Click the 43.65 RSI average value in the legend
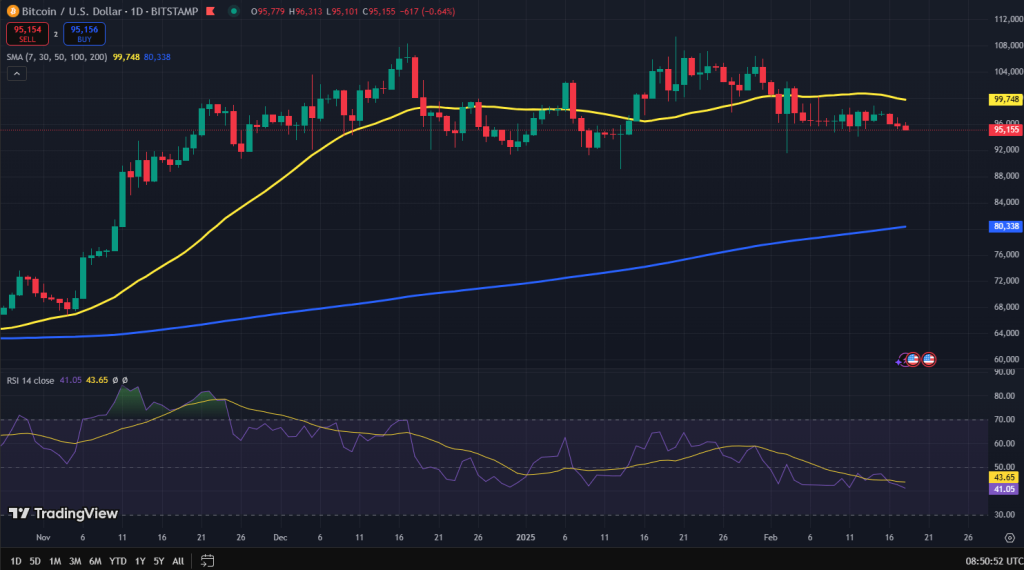Viewport: 1024px width, 570px height. (97, 380)
